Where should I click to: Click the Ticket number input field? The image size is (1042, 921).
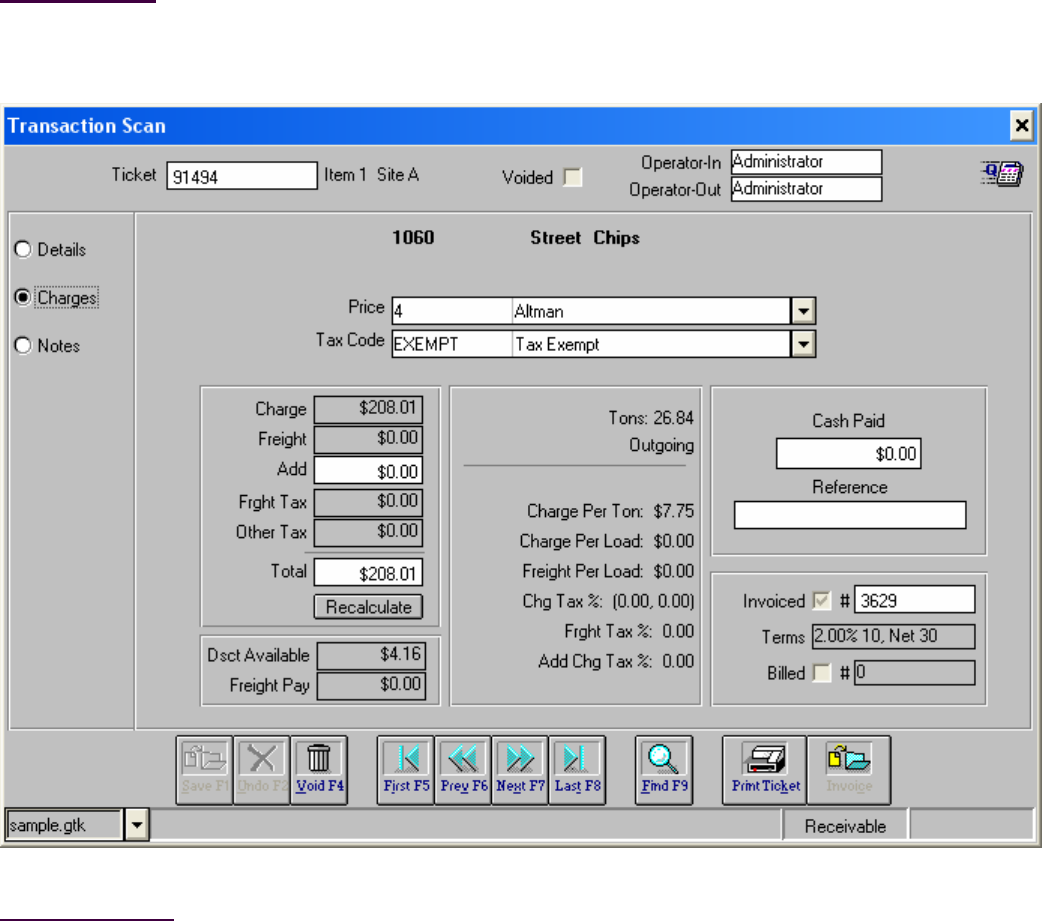[x=240, y=177]
